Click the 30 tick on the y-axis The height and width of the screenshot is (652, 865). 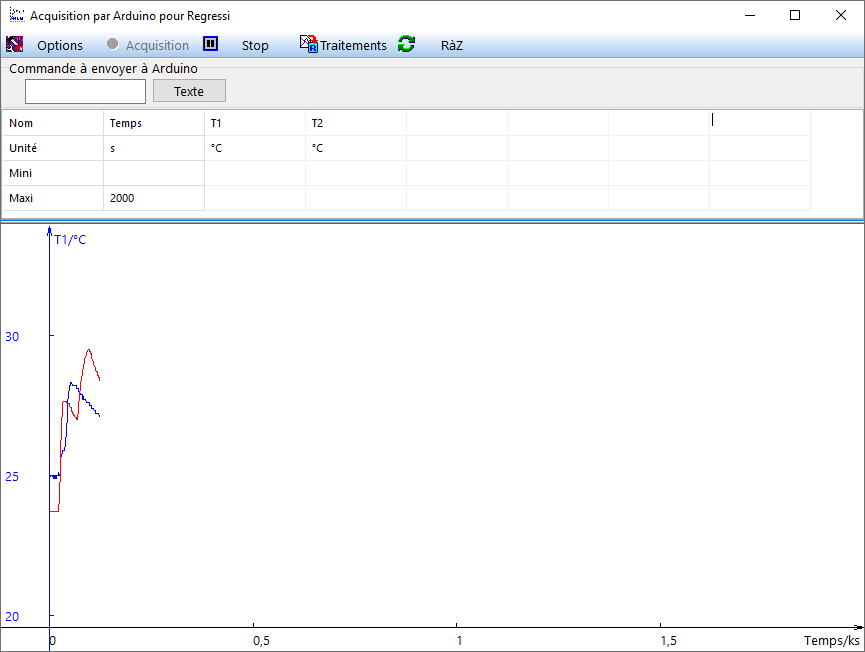click(12, 336)
